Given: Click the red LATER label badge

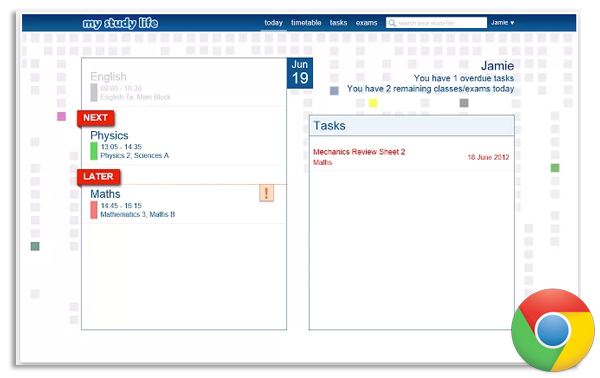Looking at the screenshot, I should [x=98, y=177].
